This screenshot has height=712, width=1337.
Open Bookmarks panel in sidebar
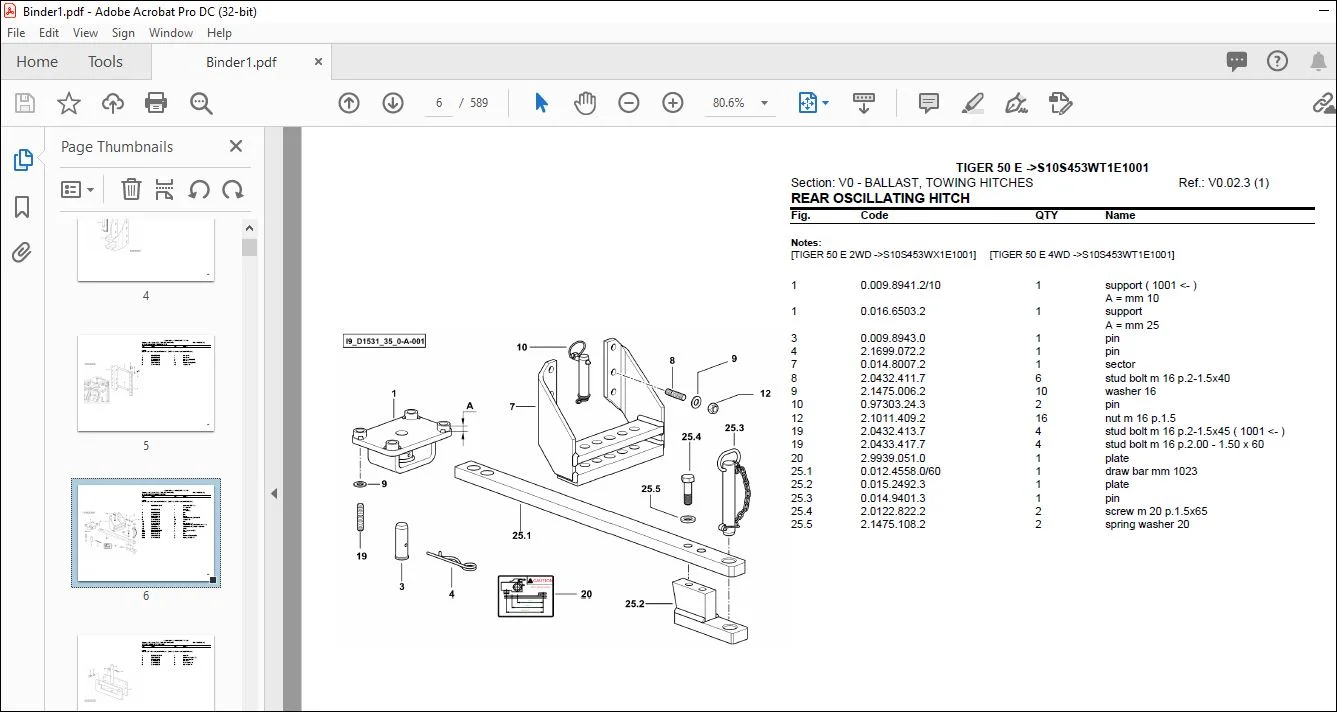22,207
